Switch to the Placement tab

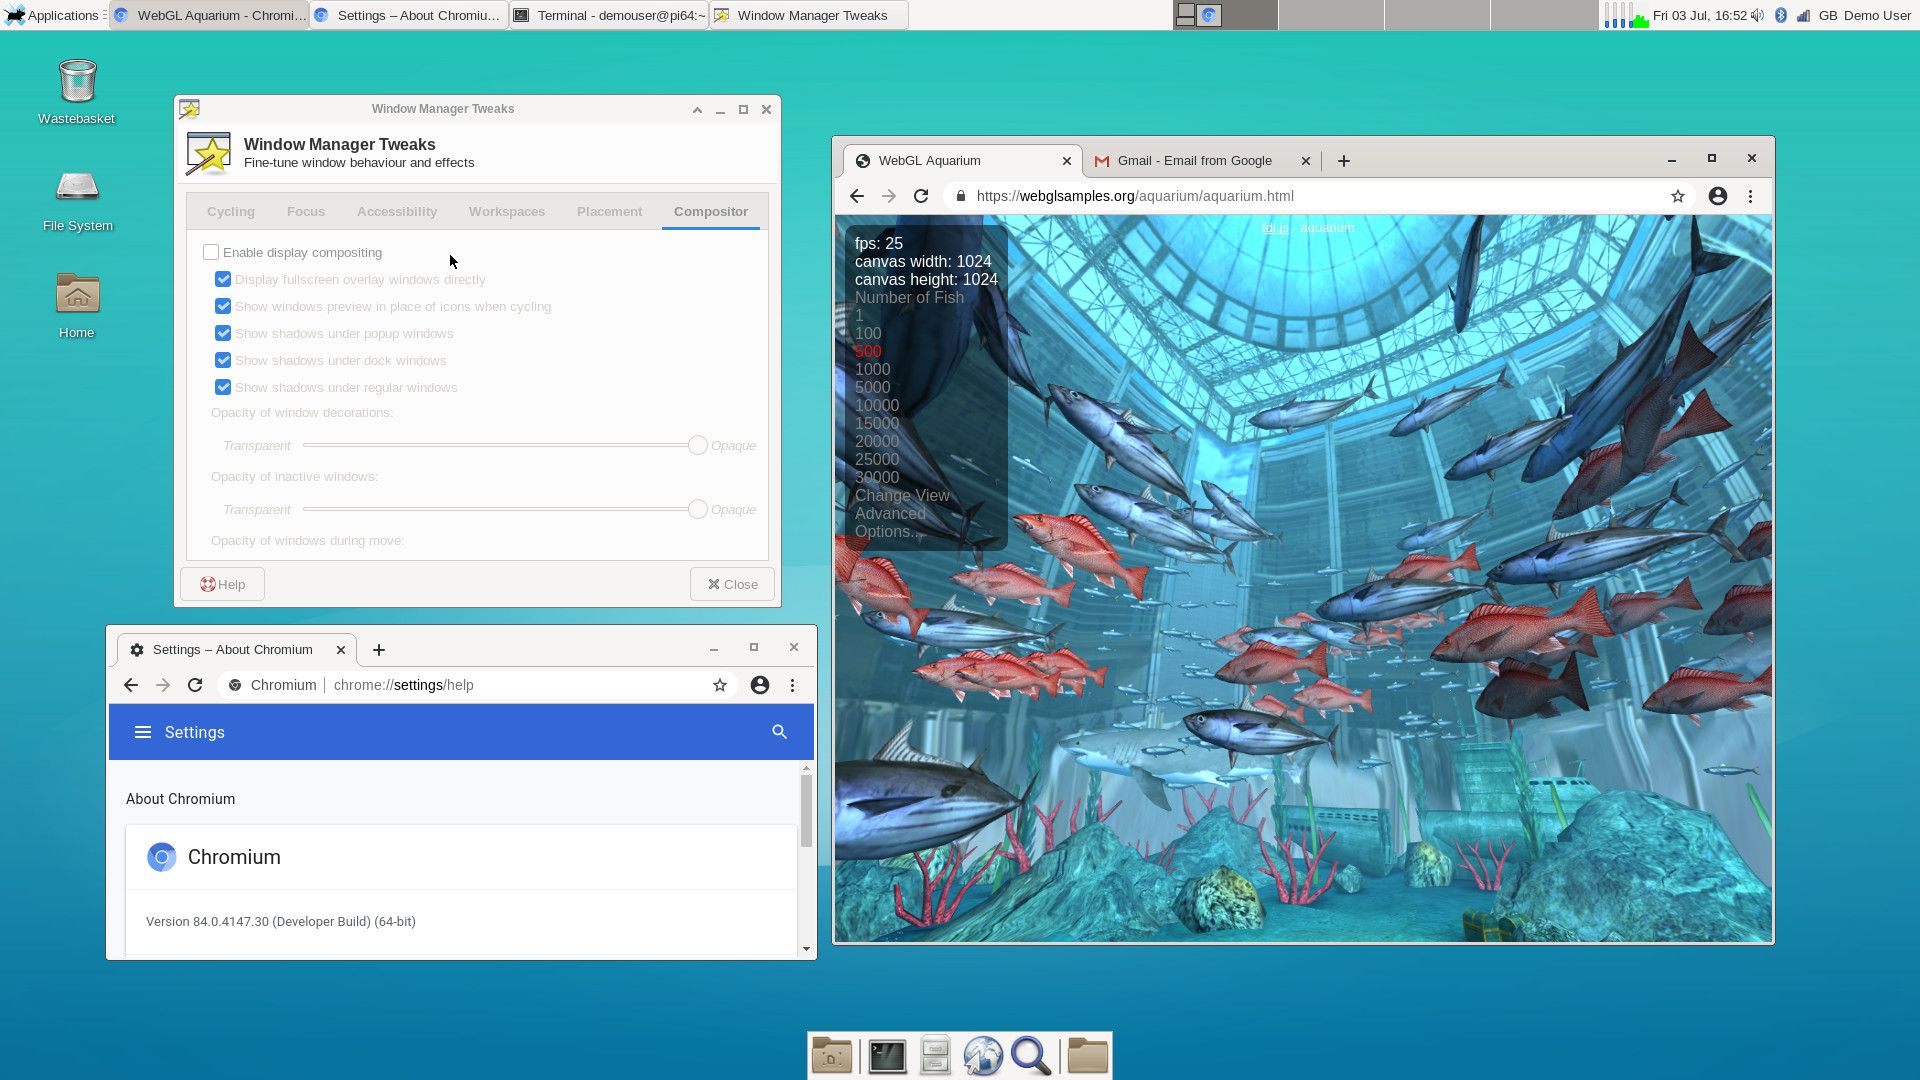pos(609,211)
